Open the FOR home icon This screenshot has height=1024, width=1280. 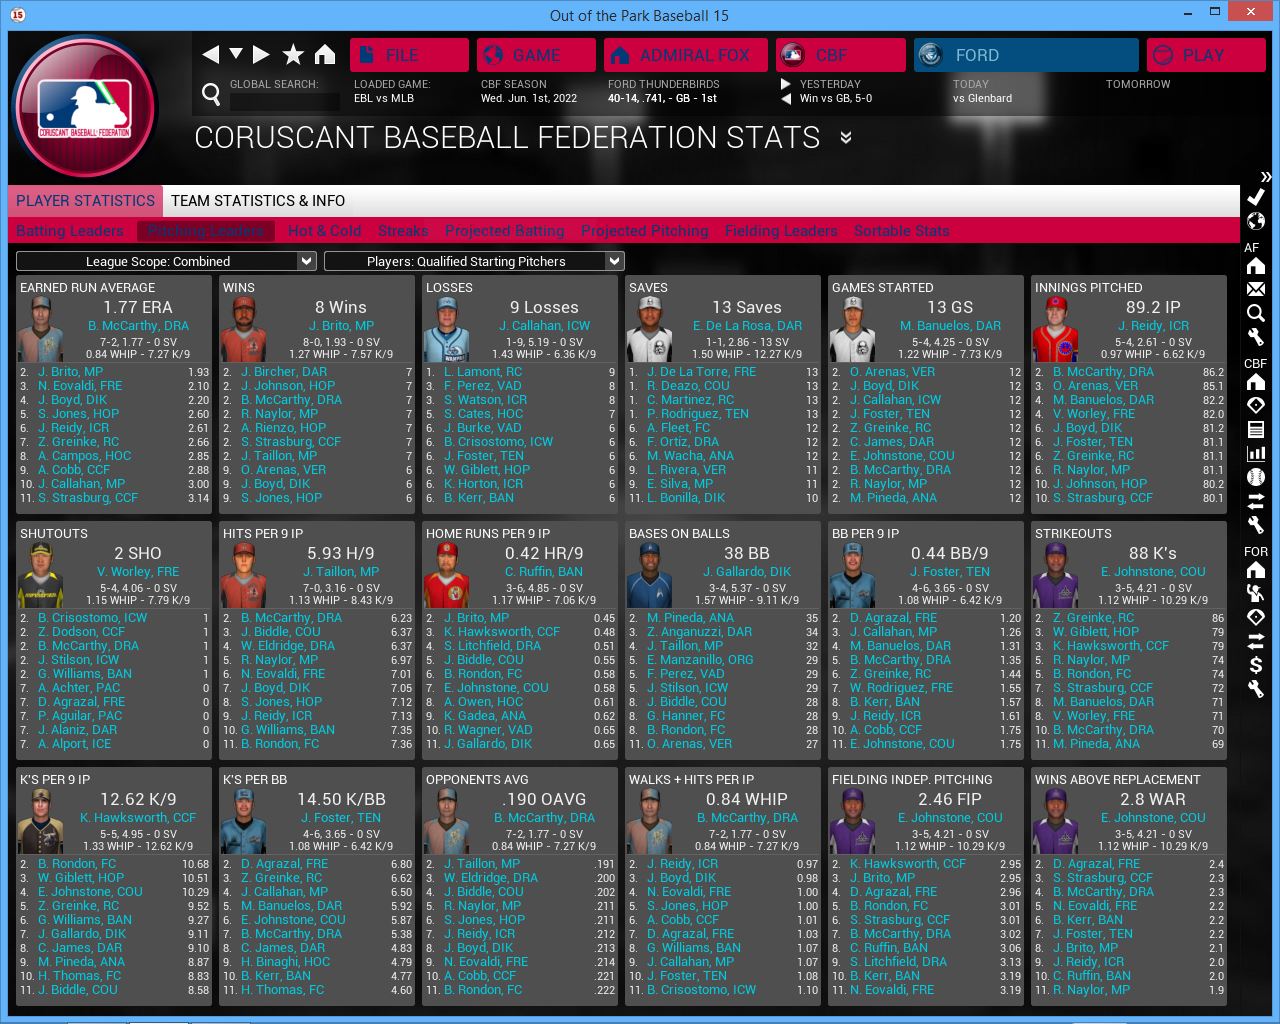pyautogui.click(x=1256, y=570)
